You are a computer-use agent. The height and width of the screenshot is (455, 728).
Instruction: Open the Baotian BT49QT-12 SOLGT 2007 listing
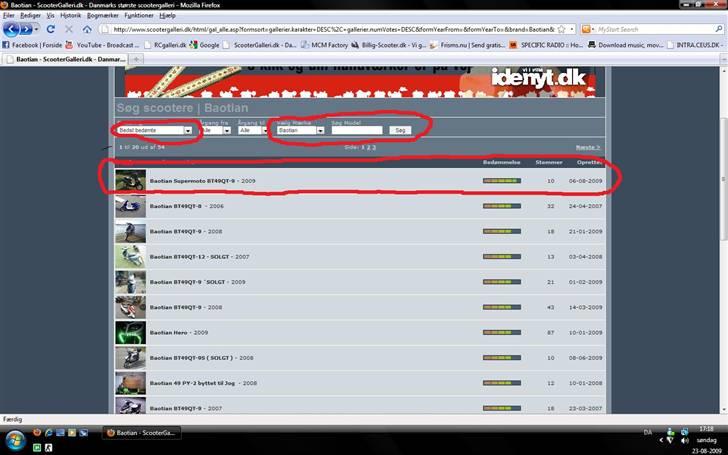click(x=199, y=257)
